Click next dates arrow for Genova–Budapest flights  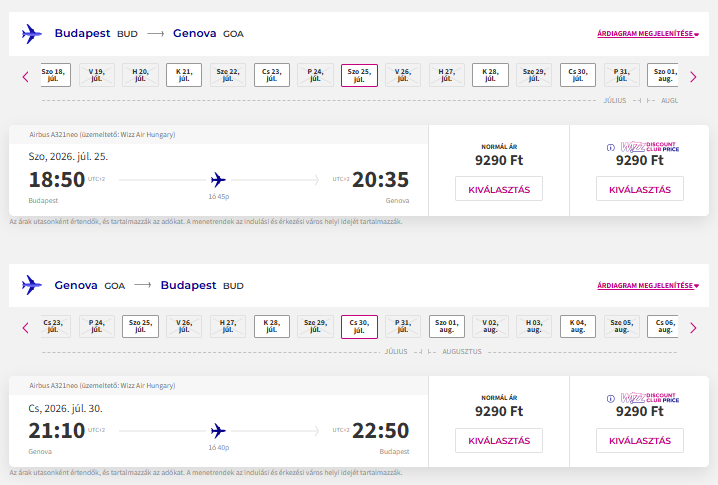point(693,328)
